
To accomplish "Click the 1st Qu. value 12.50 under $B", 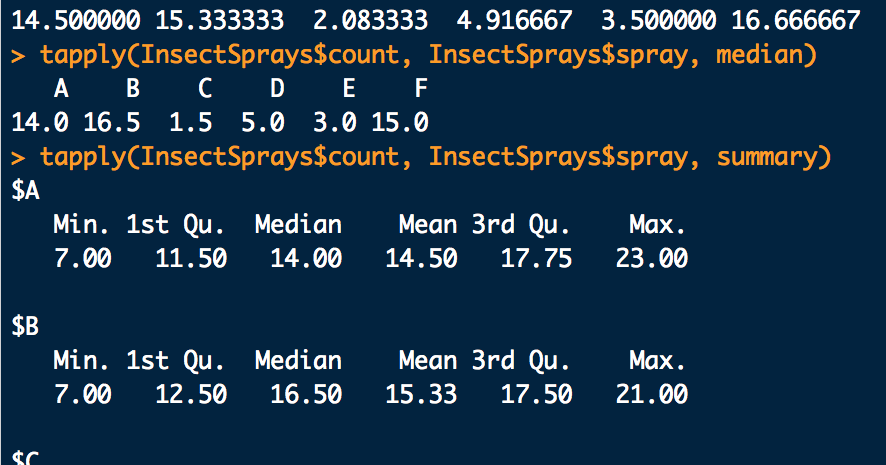I will [x=191, y=395].
